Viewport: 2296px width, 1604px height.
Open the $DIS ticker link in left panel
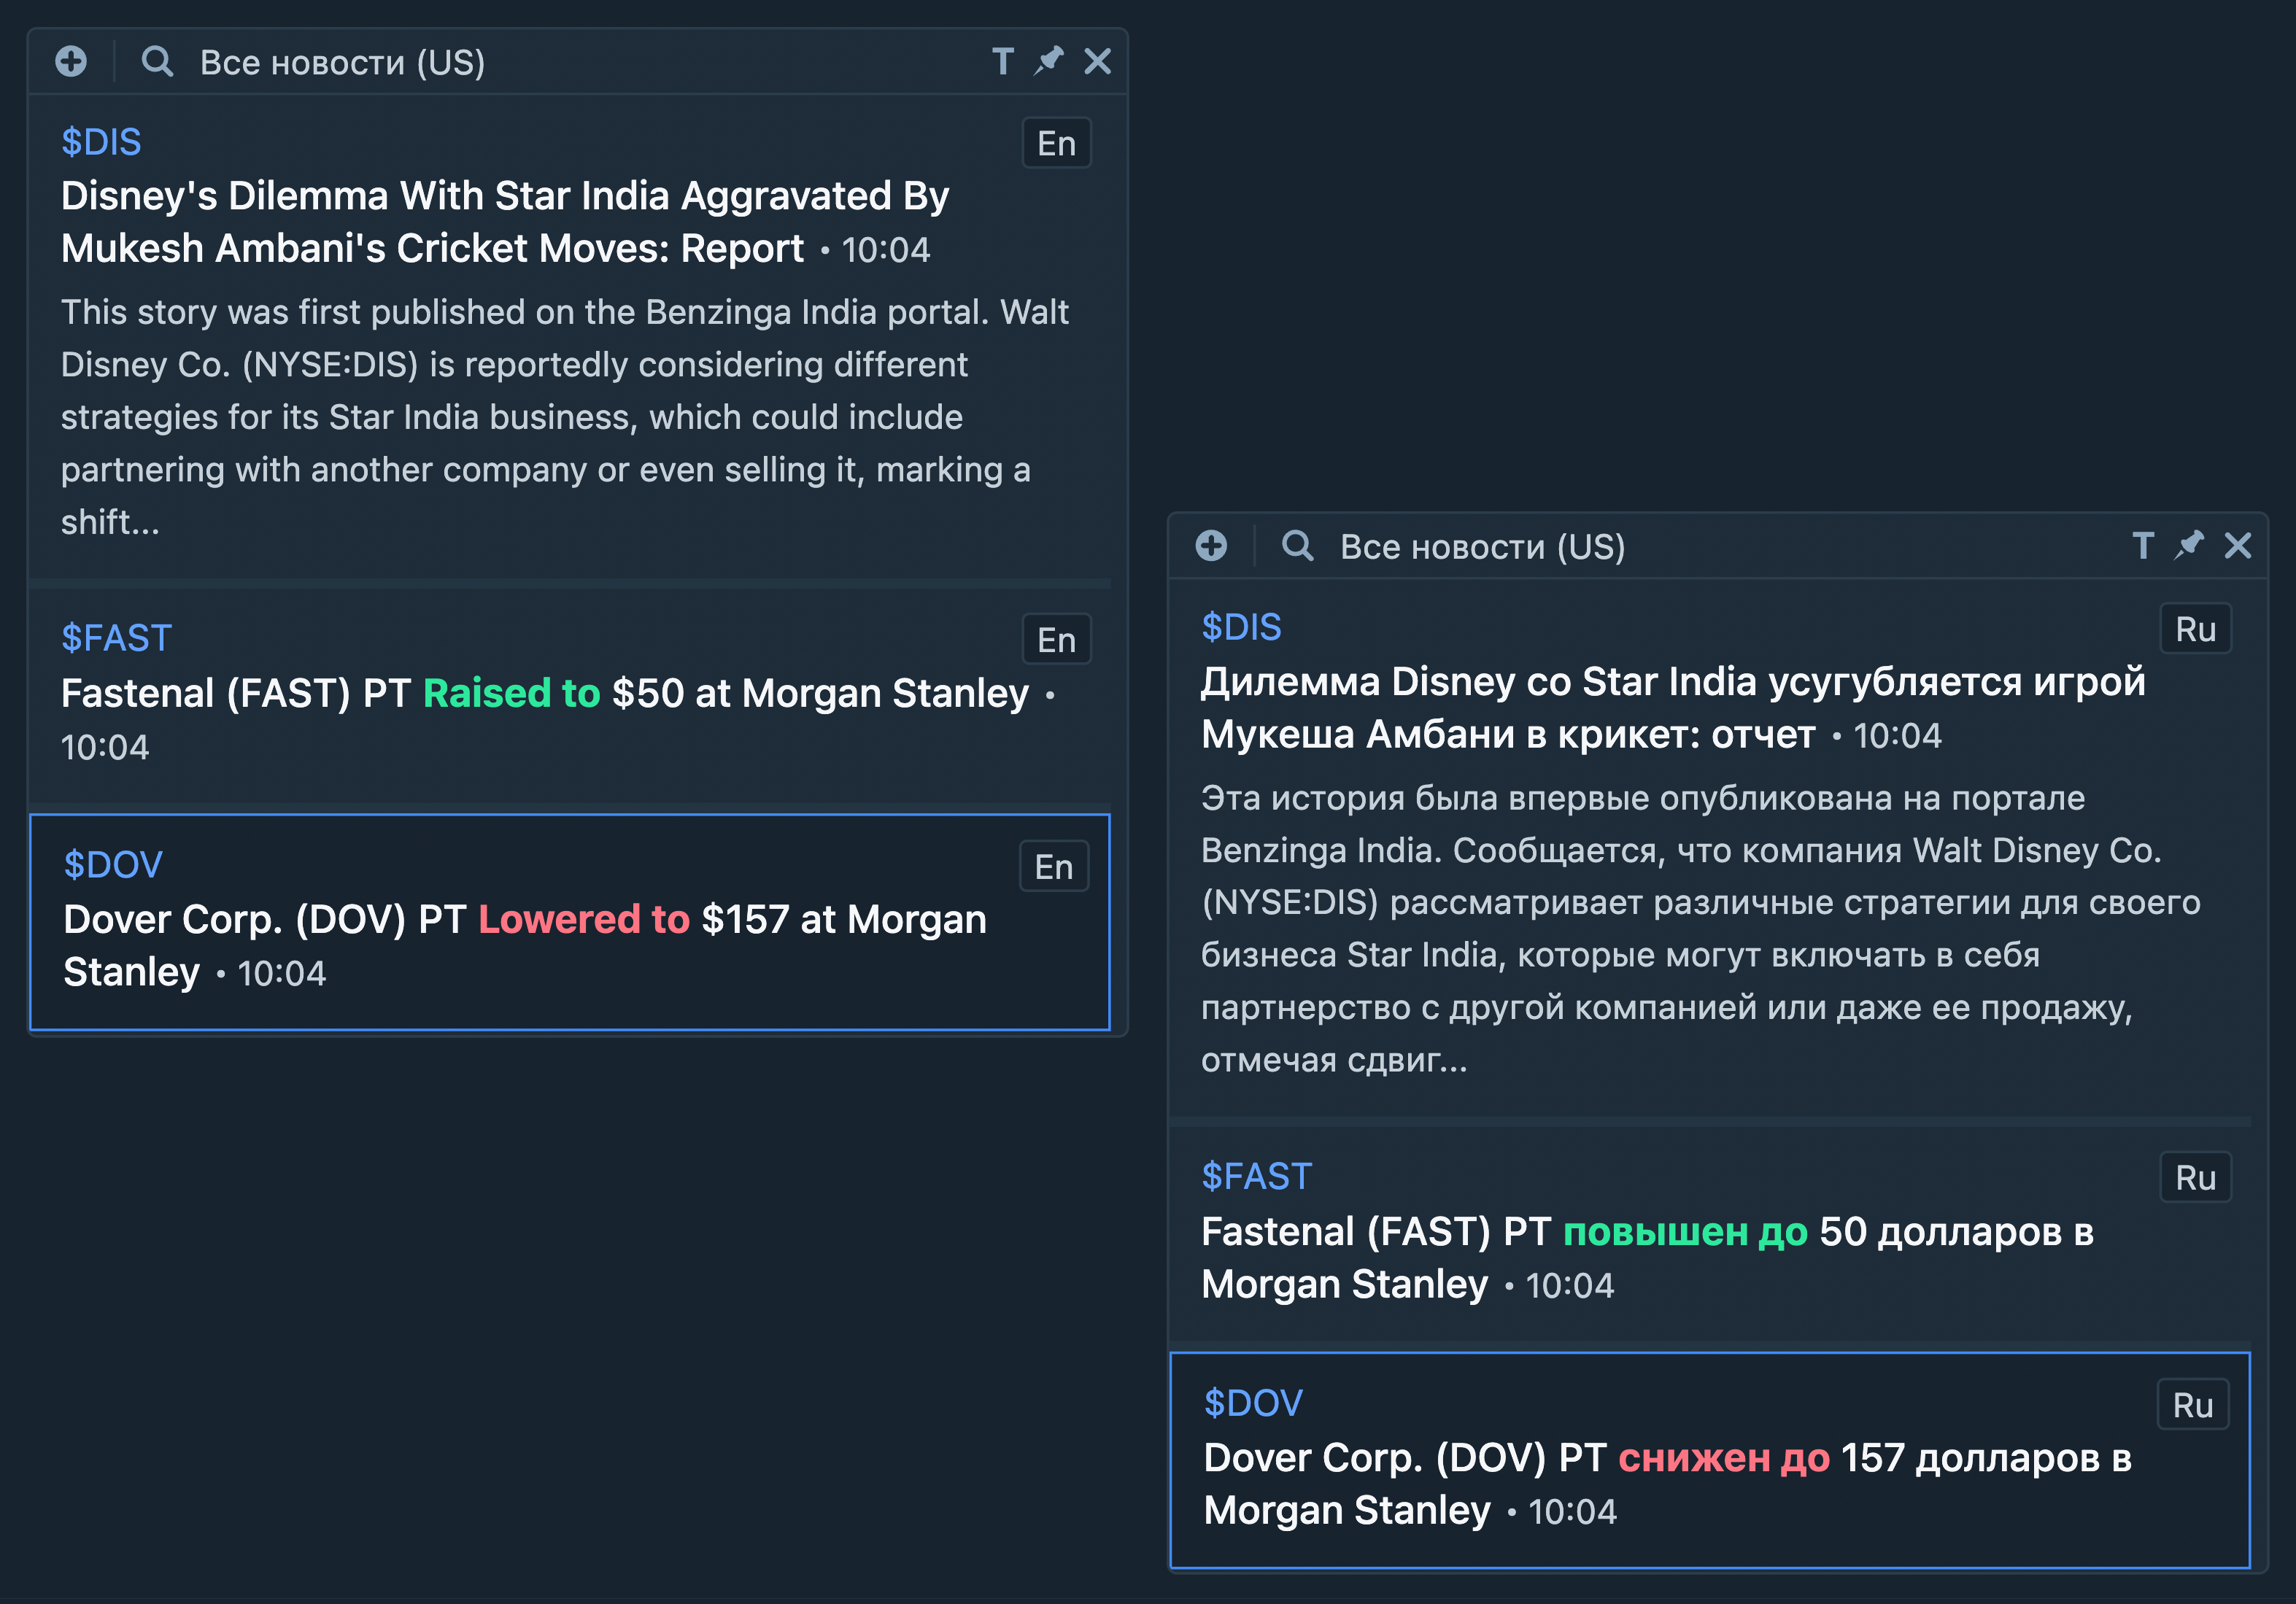[x=101, y=142]
